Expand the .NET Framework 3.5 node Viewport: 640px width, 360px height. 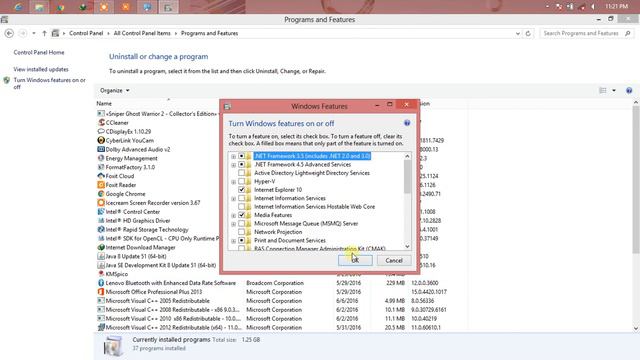point(233,156)
